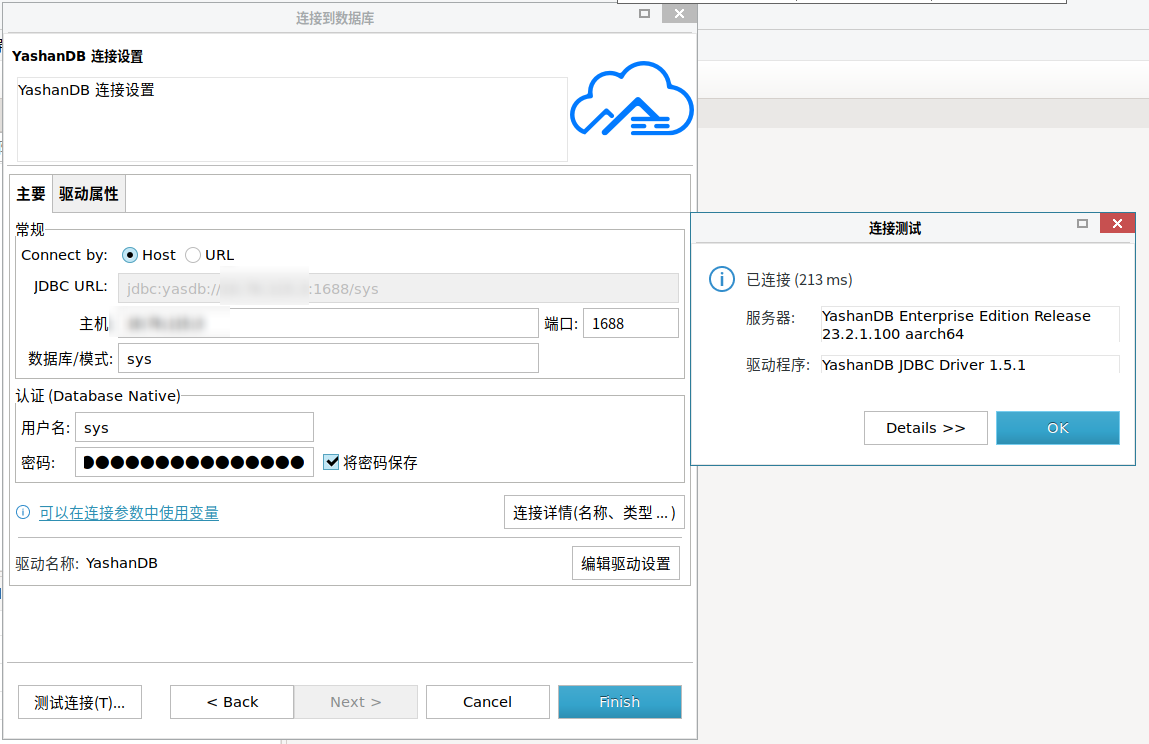Click the YashanDB 连接设置 description box
Viewport: 1149px width, 744px height.
pos(292,119)
